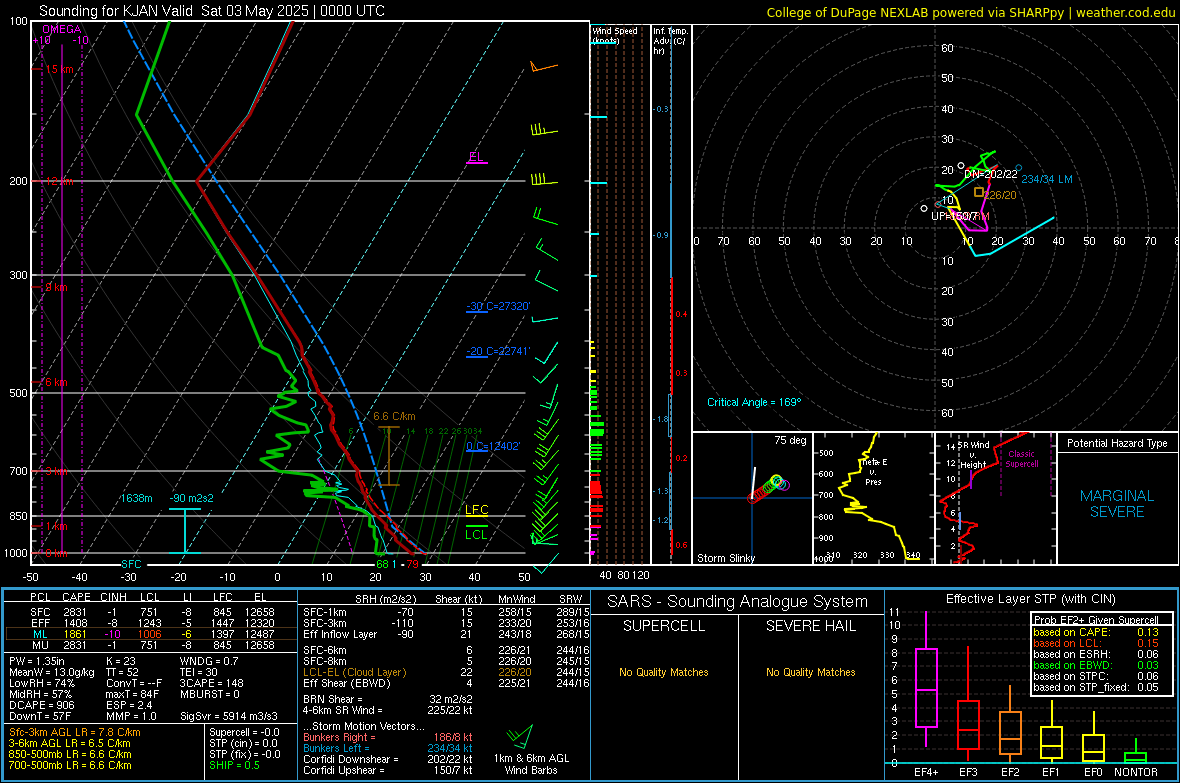Click the cyan effective inflow layer bracket
The height and width of the screenshot is (783, 1180).
pyautogui.click(x=184, y=531)
